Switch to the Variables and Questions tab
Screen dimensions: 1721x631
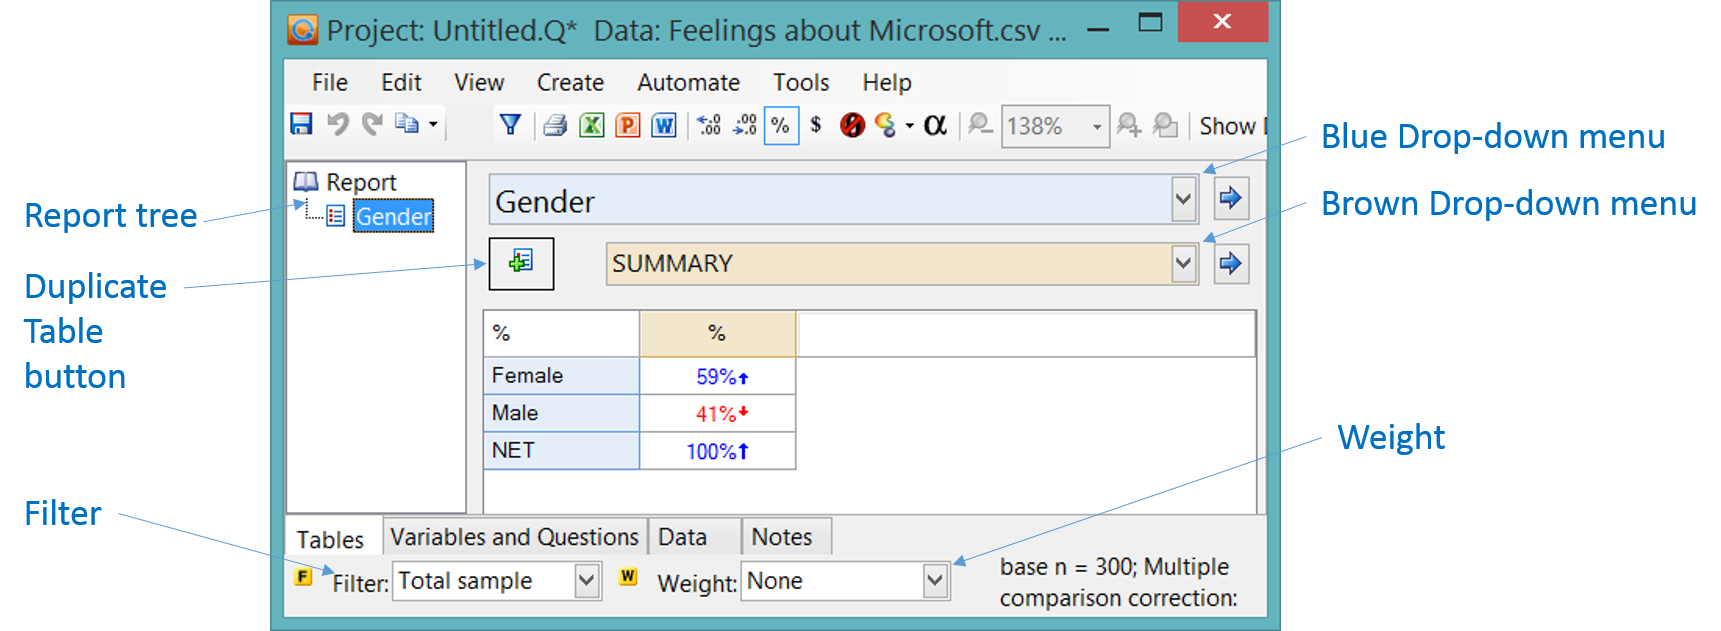pyautogui.click(x=514, y=537)
